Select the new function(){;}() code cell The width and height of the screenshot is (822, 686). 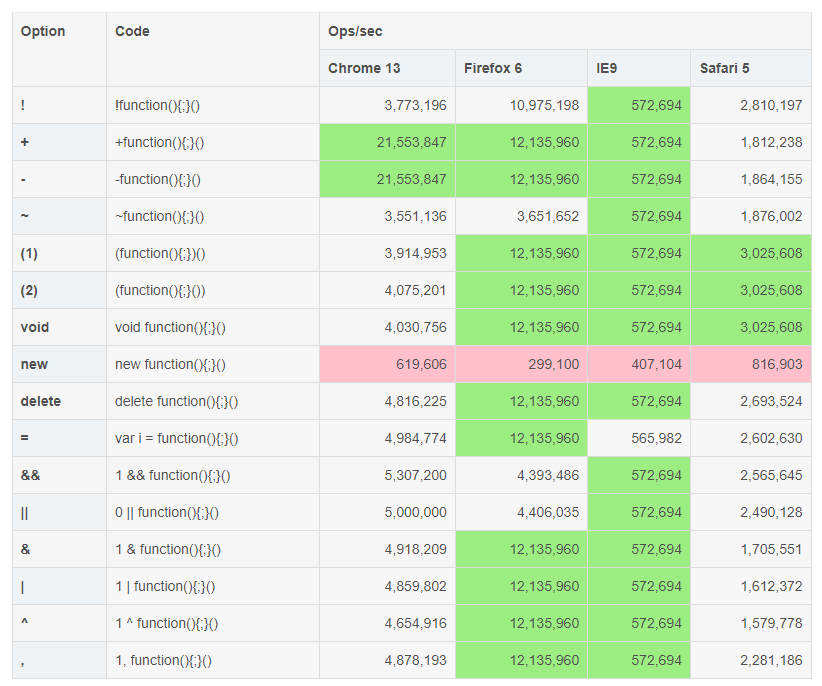pyautogui.click(x=170, y=364)
